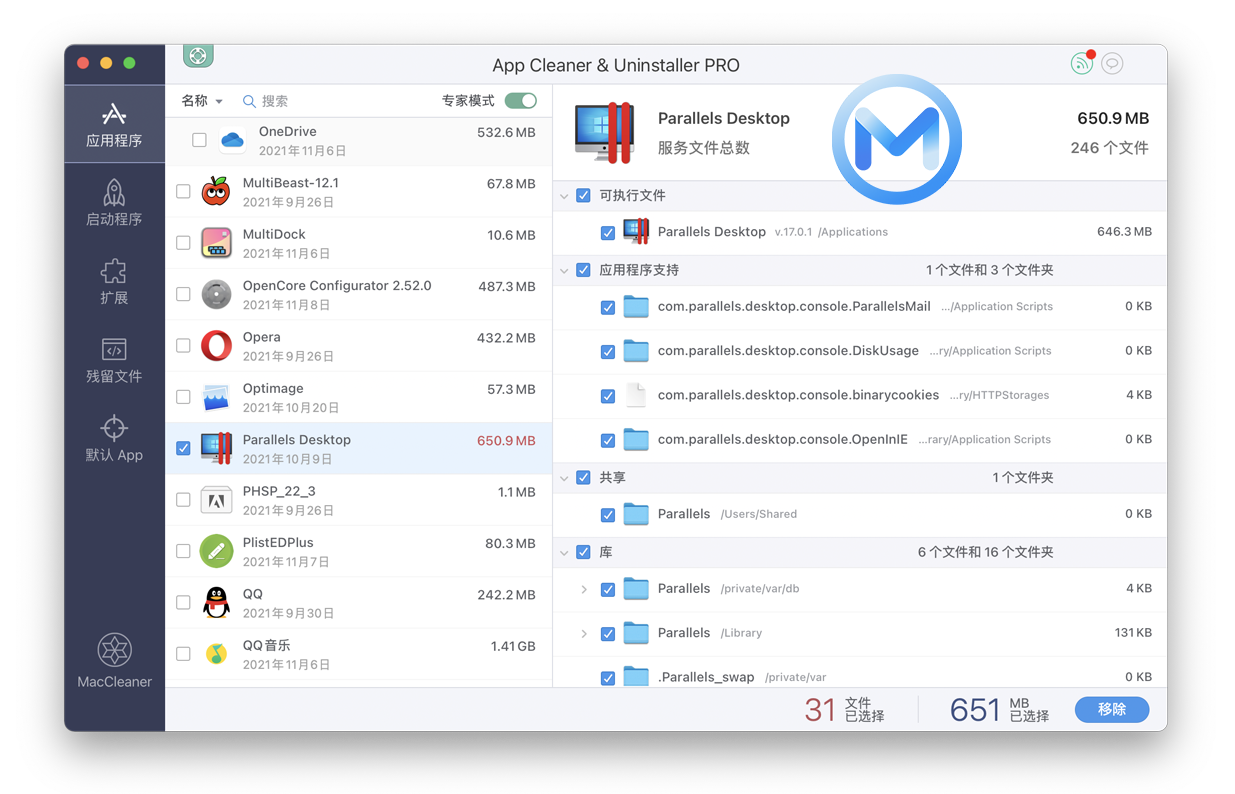
Task: Collapse the 应用程序支持 section
Action: [x=565, y=270]
